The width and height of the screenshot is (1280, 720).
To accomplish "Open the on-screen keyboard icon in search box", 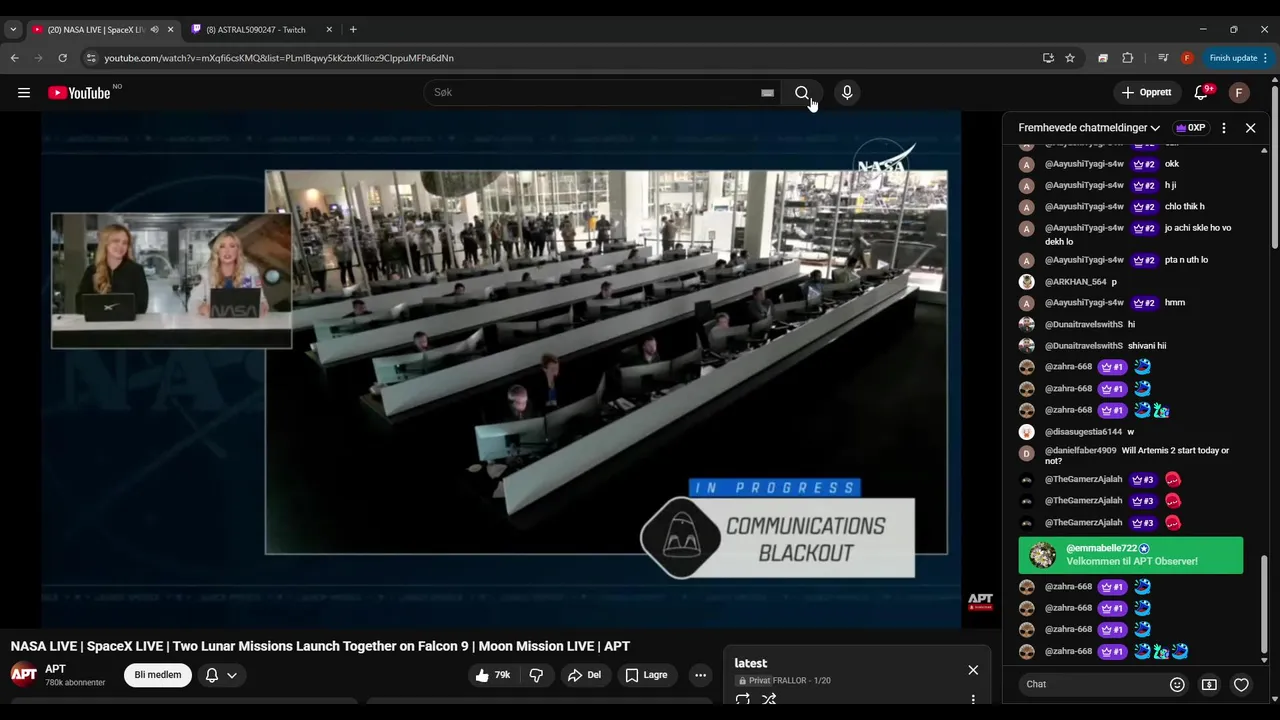I will [767, 93].
